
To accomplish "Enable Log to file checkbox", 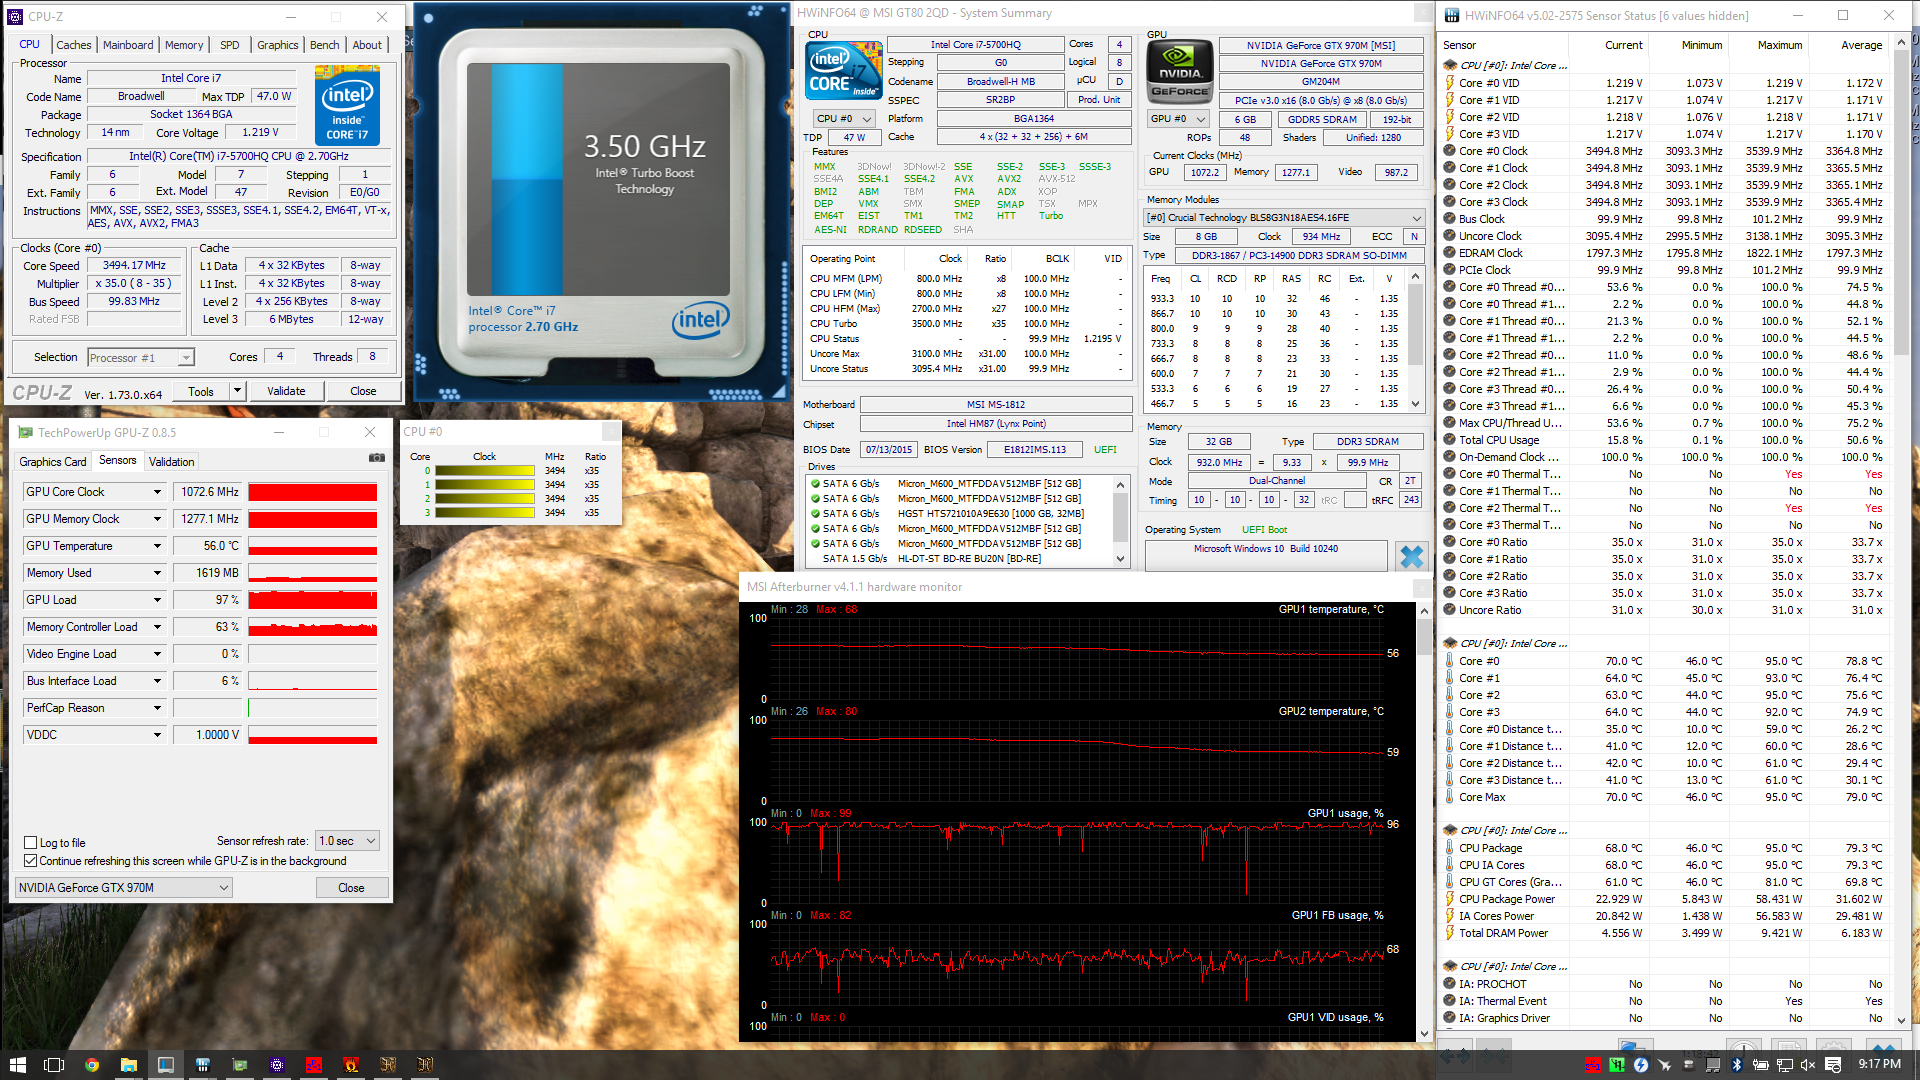I will tap(30, 843).
